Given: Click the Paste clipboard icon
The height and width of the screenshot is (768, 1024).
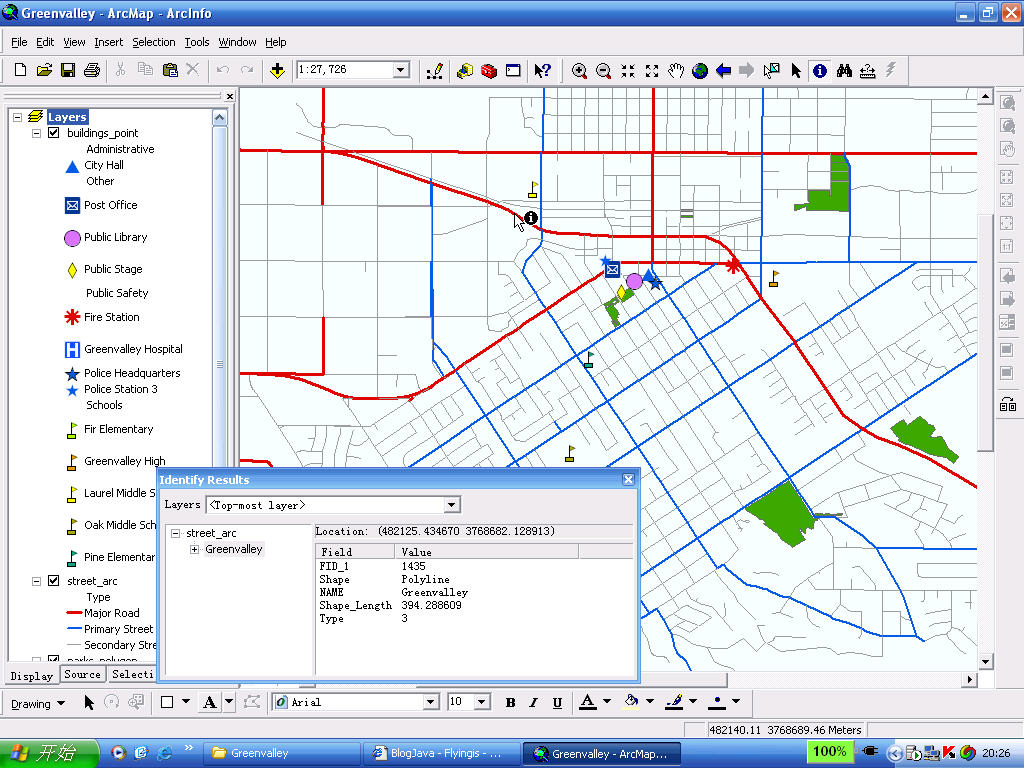Looking at the screenshot, I should [170, 70].
